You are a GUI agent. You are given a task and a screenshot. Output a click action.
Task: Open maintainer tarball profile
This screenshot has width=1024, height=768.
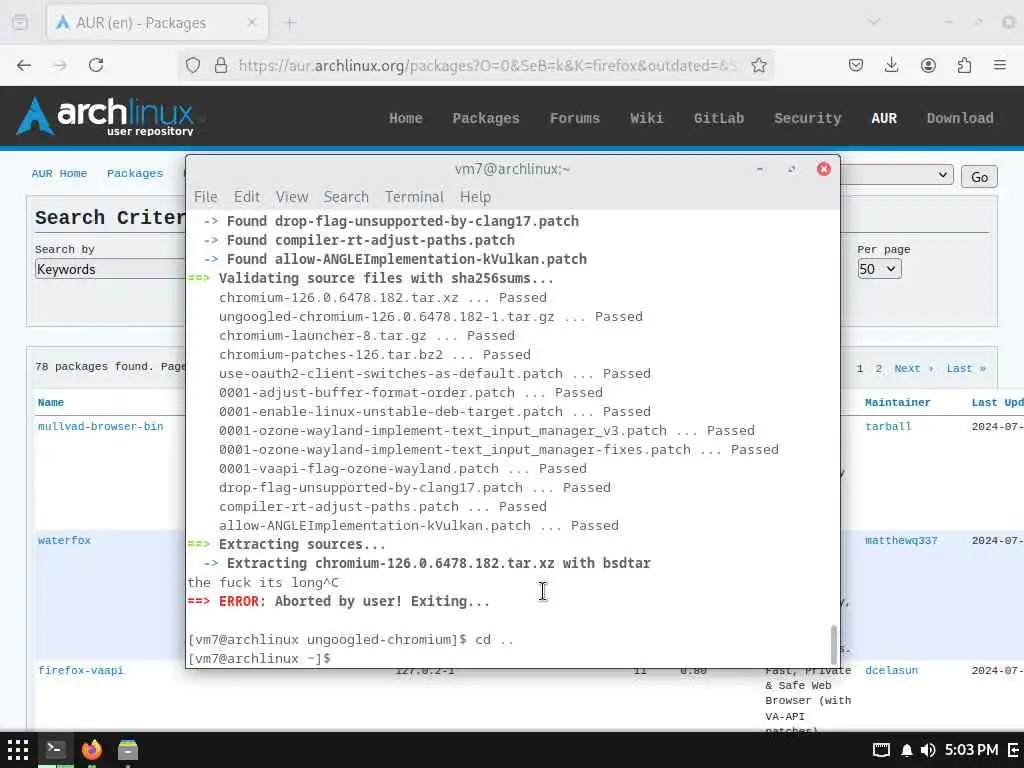click(x=888, y=426)
